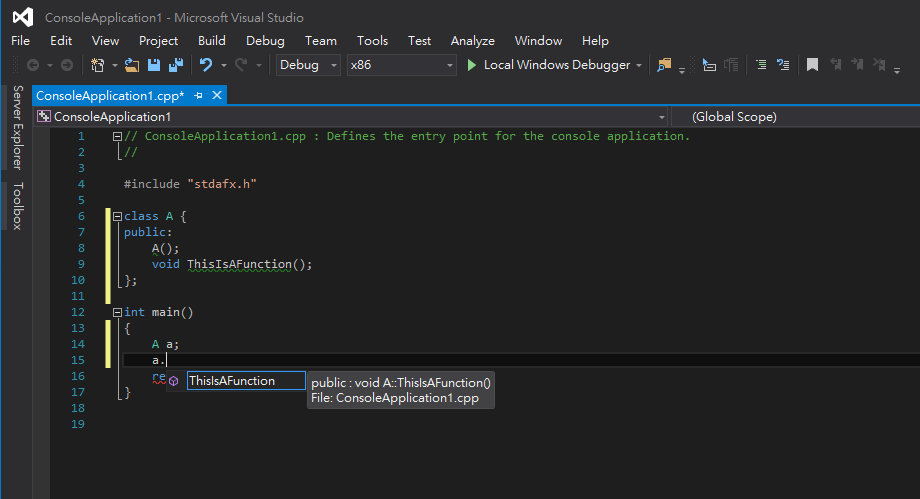Click the 'A a;' declaration on line 14
This screenshot has width=920, height=499.
coord(165,345)
